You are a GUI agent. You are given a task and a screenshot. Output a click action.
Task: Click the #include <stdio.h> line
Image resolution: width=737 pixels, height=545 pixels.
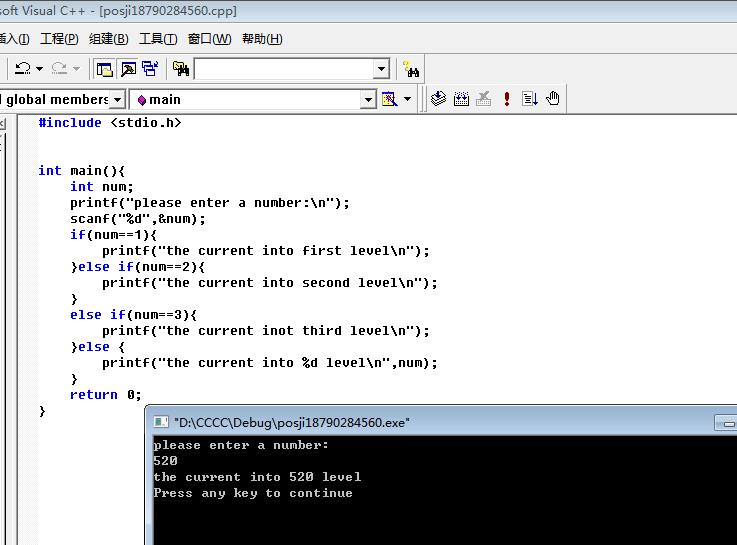pyautogui.click(x=110, y=123)
